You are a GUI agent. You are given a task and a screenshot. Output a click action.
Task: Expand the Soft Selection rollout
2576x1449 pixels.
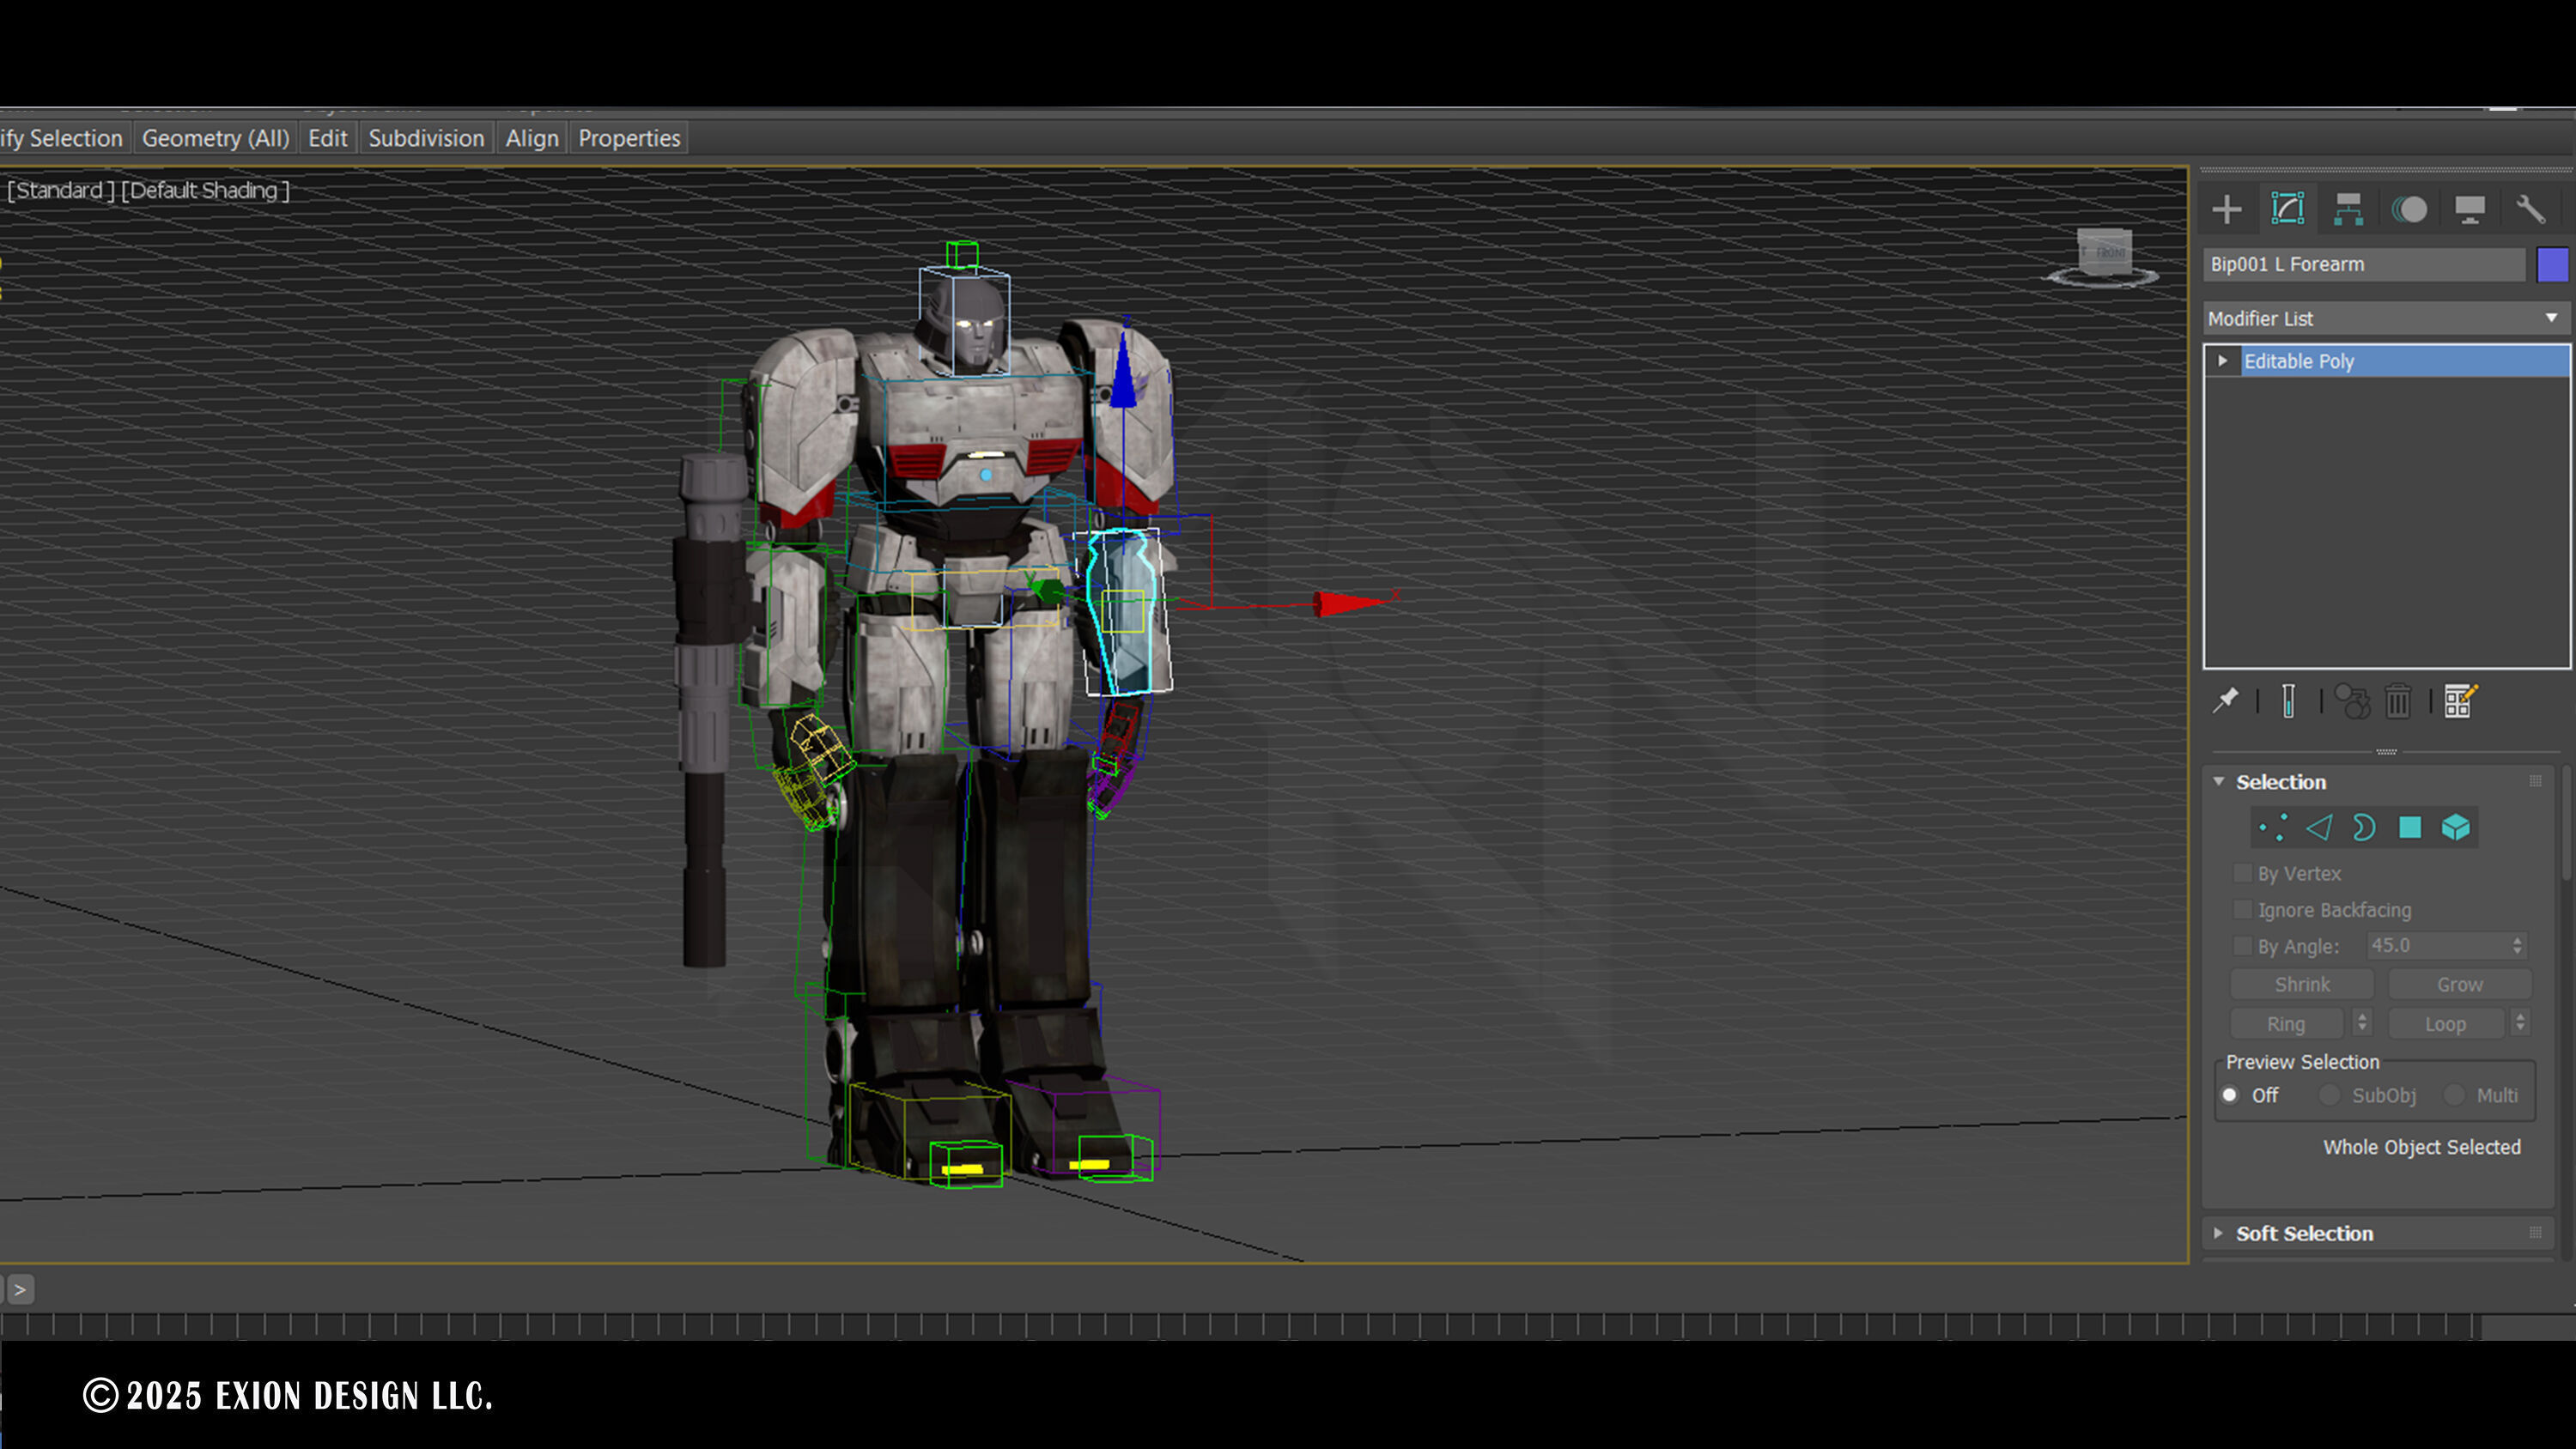tap(2219, 1233)
